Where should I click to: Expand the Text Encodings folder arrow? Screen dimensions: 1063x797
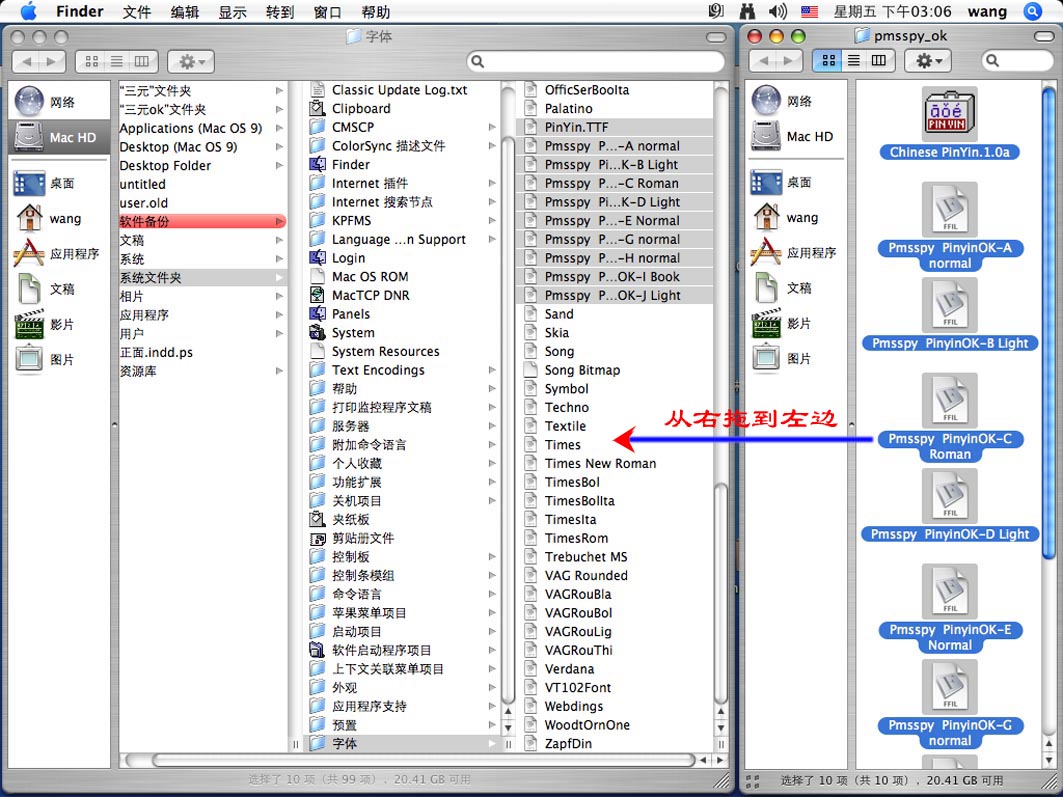[492, 370]
